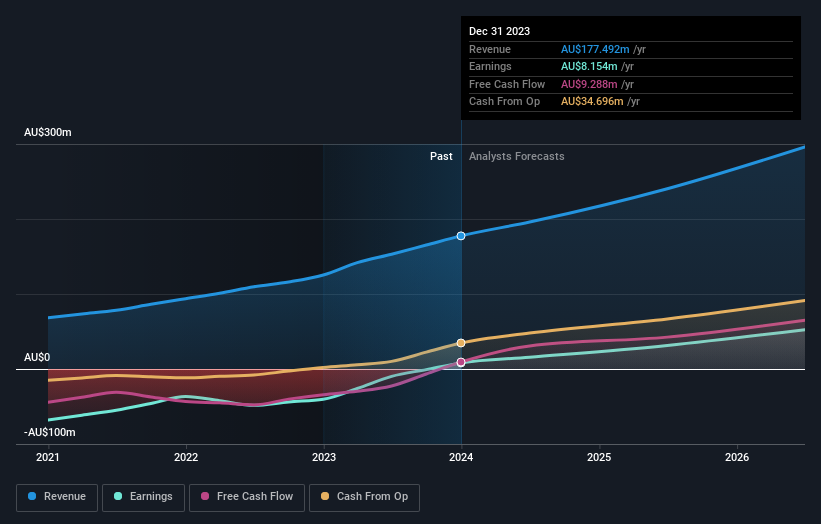Viewport: 821px width, 524px height.
Task: Click the Earnings label in the tooltip
Action: (490, 66)
